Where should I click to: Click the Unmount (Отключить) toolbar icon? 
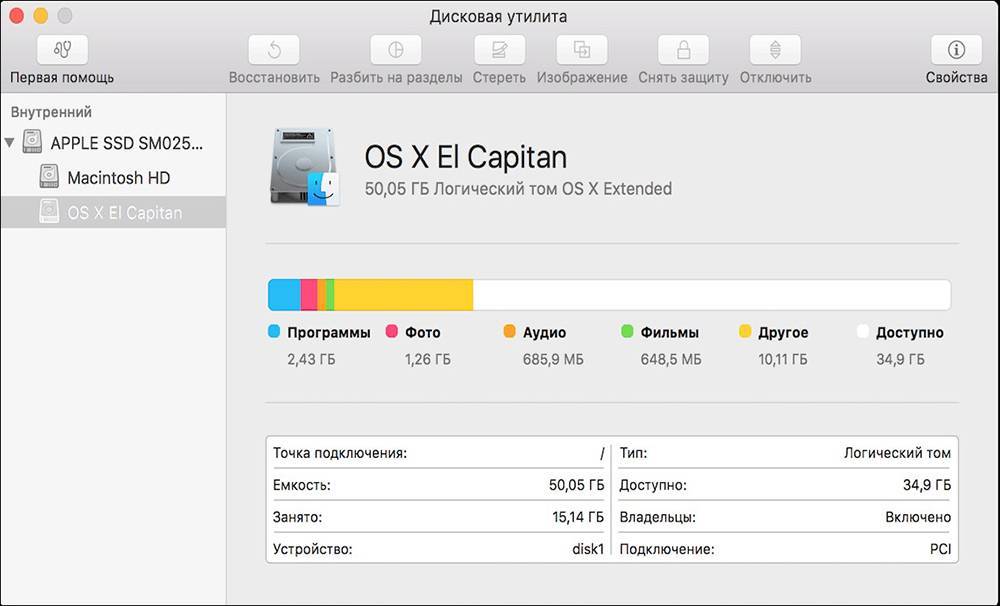[775, 50]
